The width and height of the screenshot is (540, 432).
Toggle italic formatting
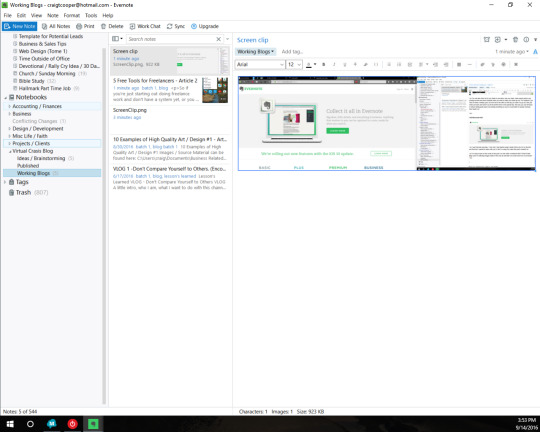pyautogui.click(x=334, y=64)
